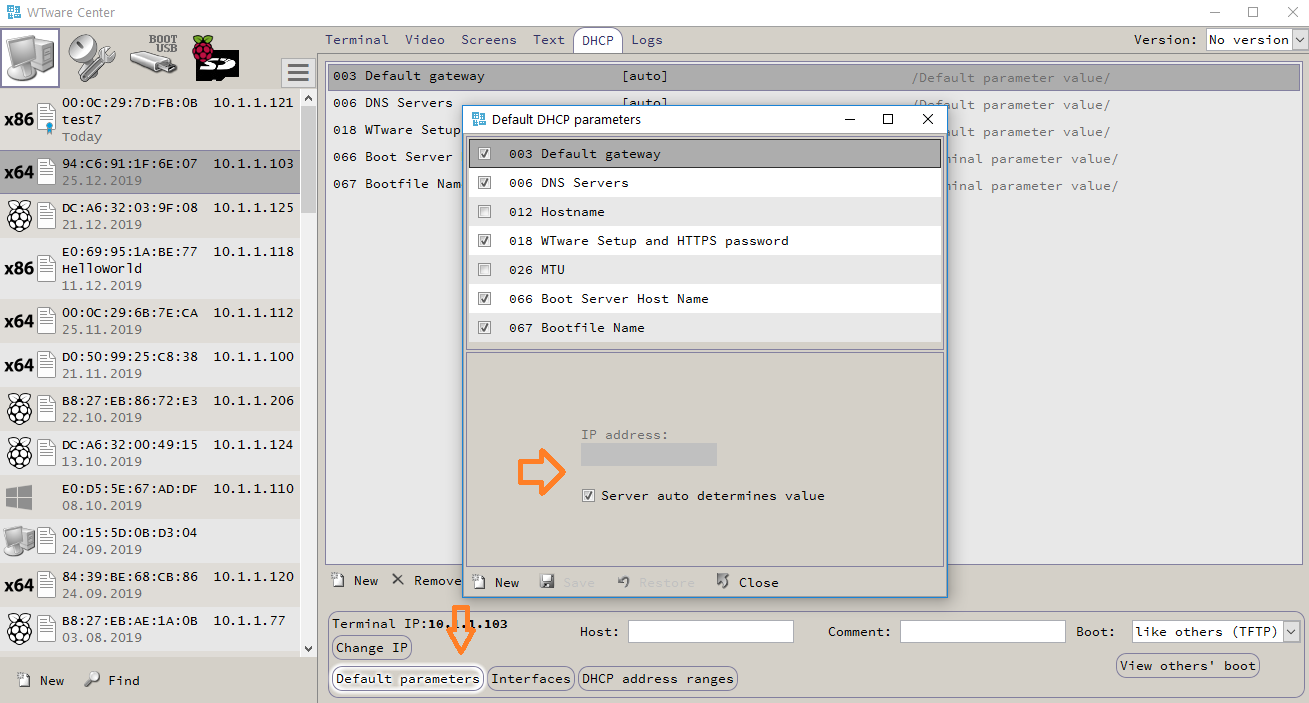Screen dimensions: 1309x703
Task: Expand the Boot mode dropdown
Action: pyautogui.click(x=1290, y=632)
